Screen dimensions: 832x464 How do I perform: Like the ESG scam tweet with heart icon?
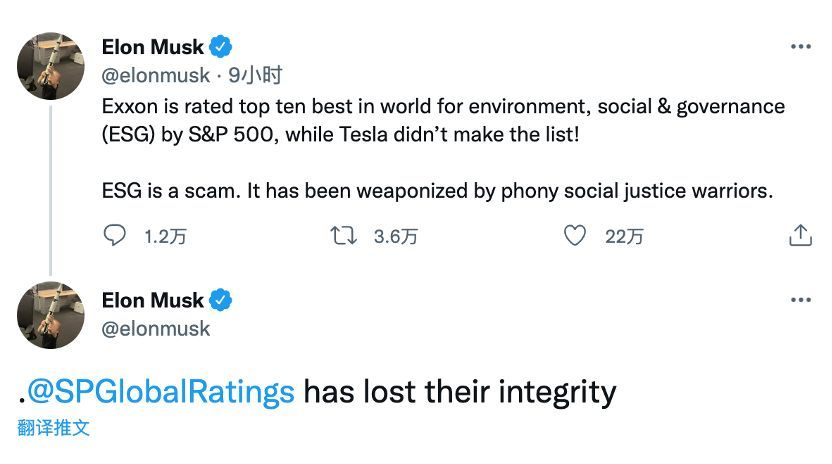click(574, 236)
